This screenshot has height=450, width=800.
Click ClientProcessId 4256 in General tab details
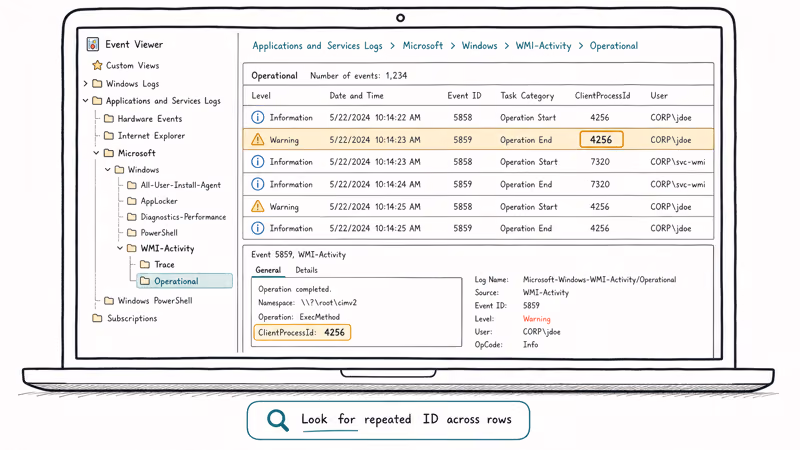click(x=302, y=332)
